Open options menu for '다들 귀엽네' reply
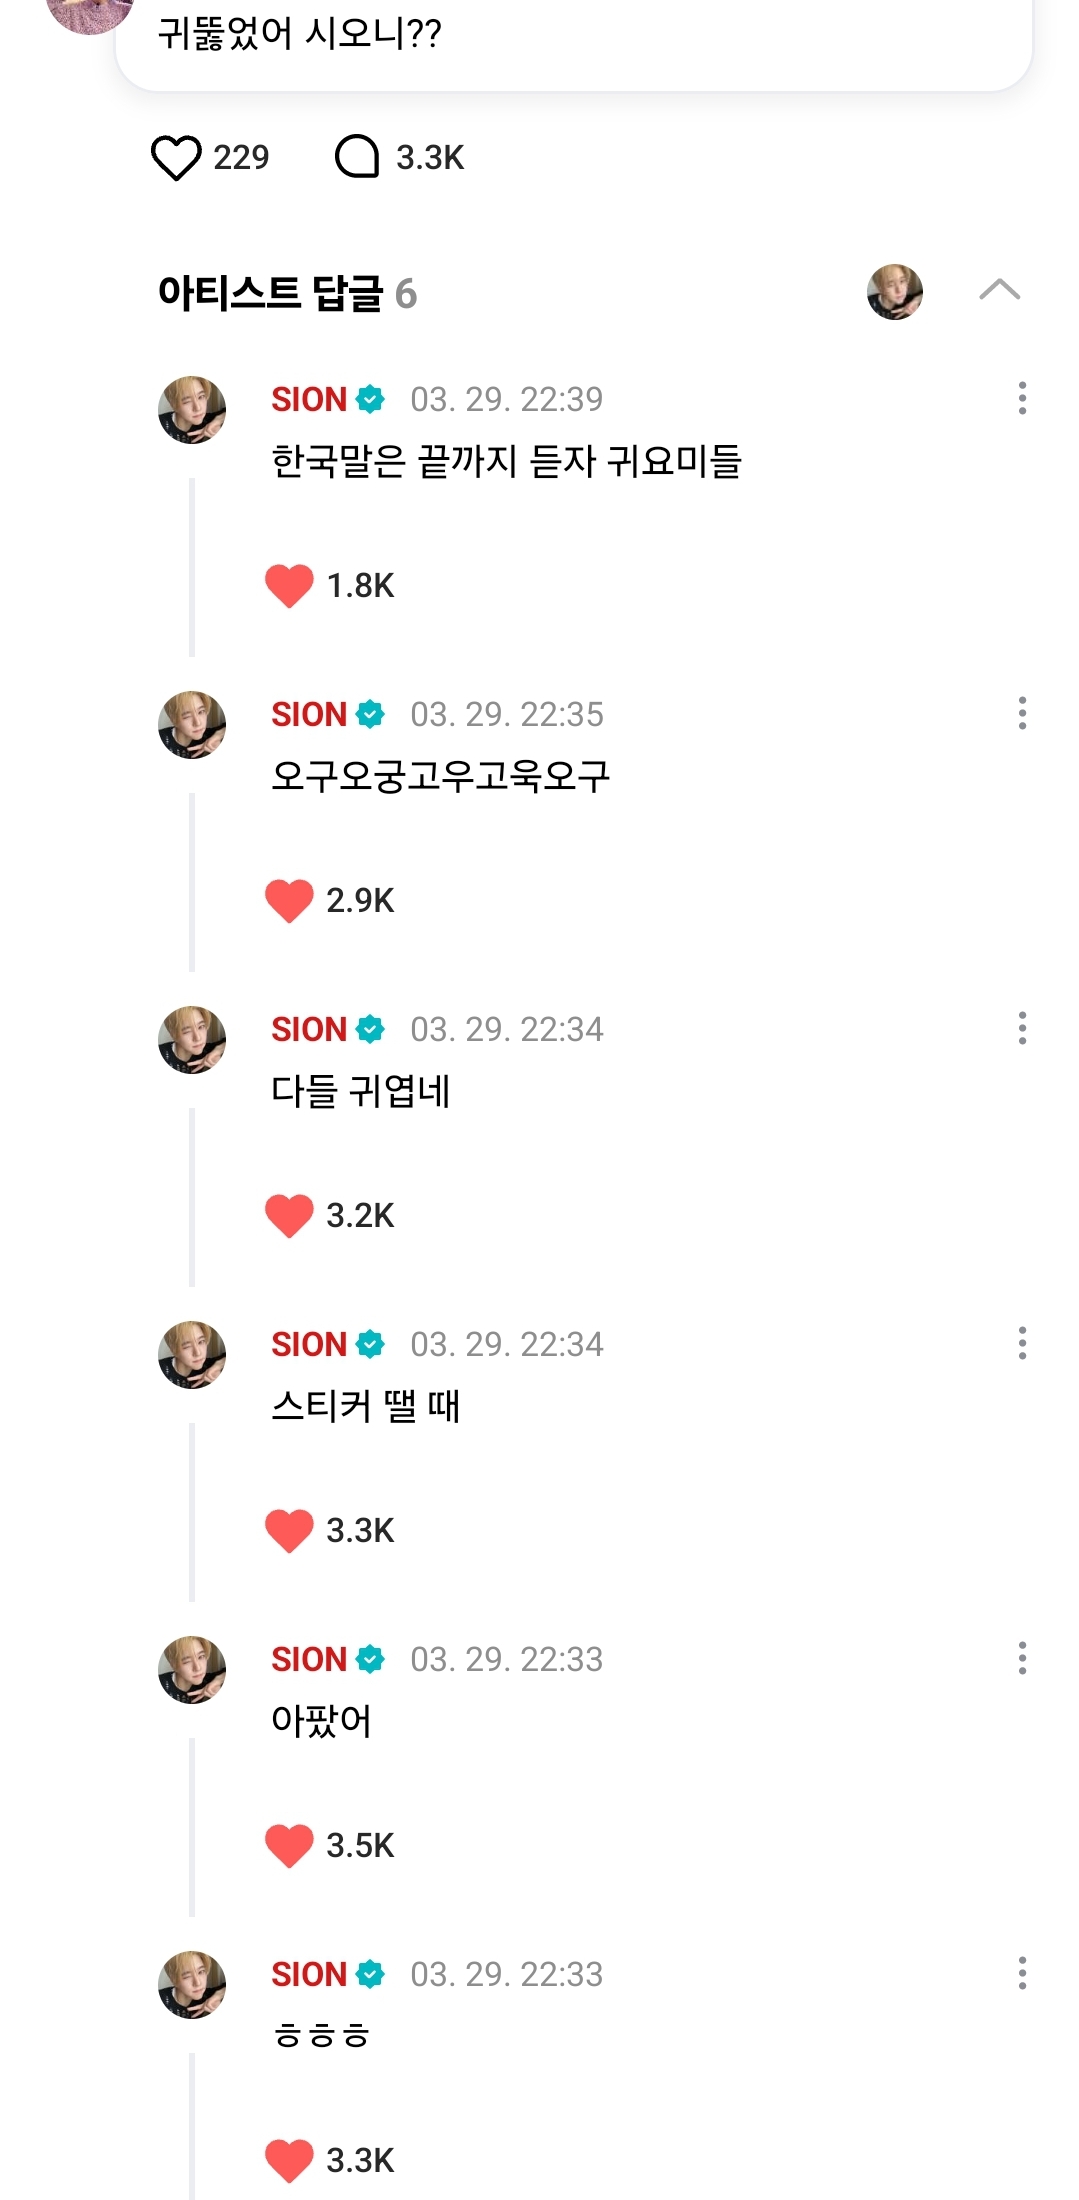 click(x=1022, y=1028)
